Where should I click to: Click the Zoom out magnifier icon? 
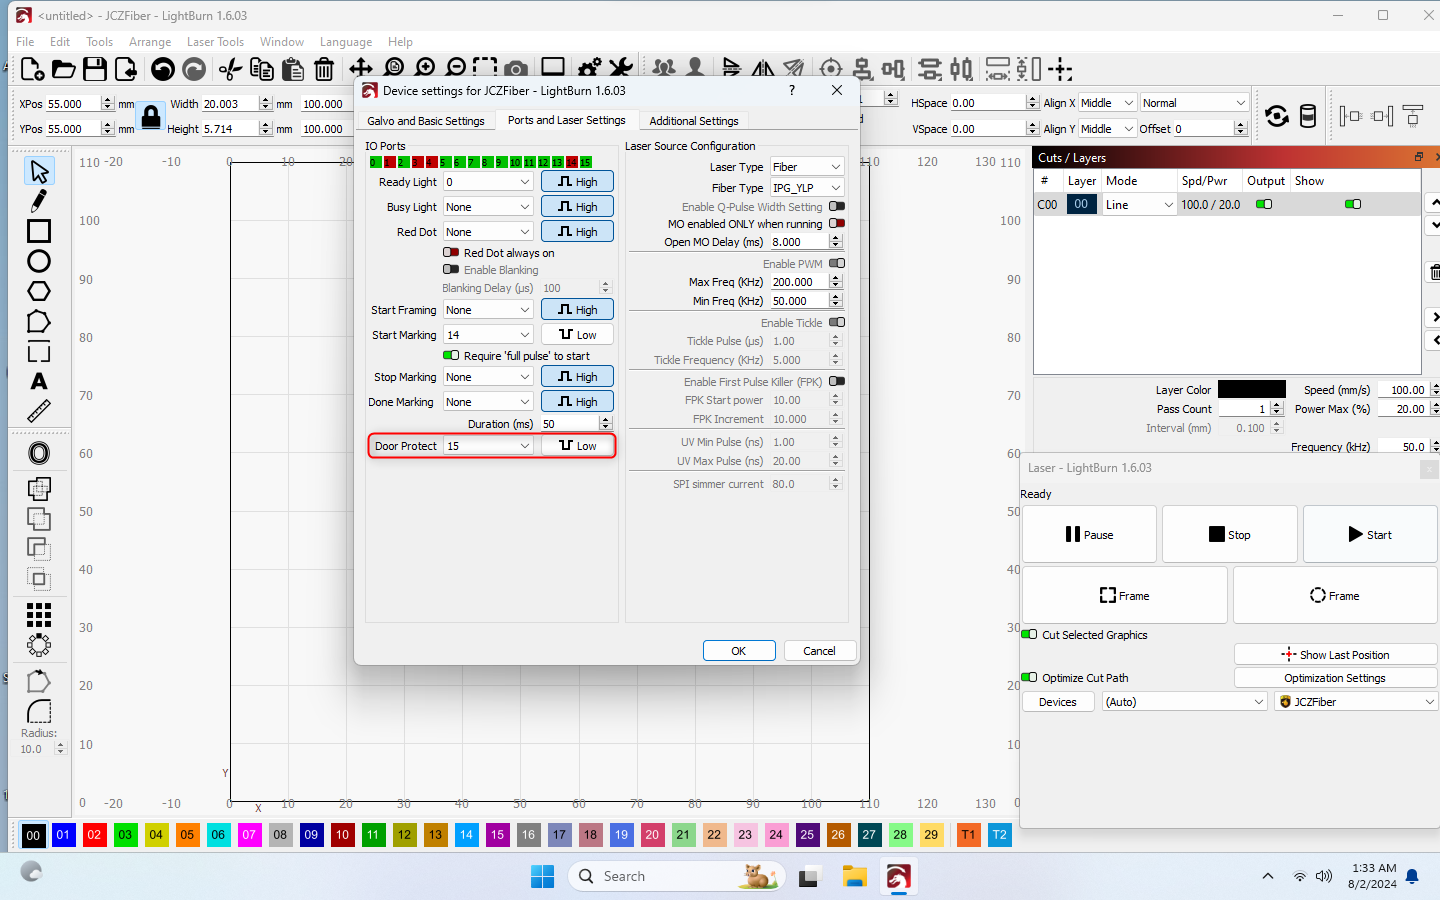(456, 67)
